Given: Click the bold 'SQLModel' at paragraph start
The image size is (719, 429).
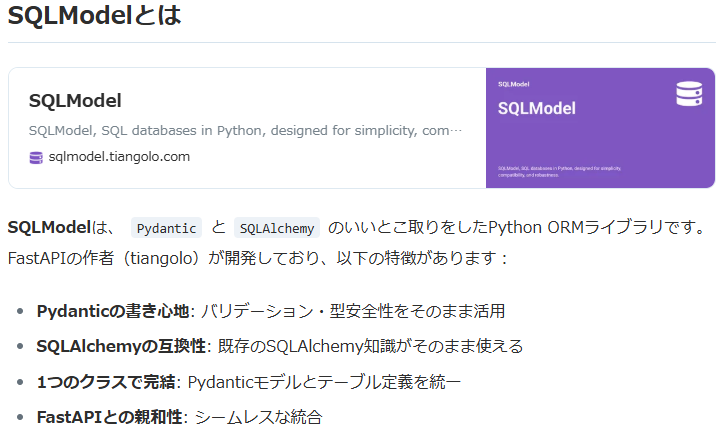Looking at the screenshot, I should 50,227.
